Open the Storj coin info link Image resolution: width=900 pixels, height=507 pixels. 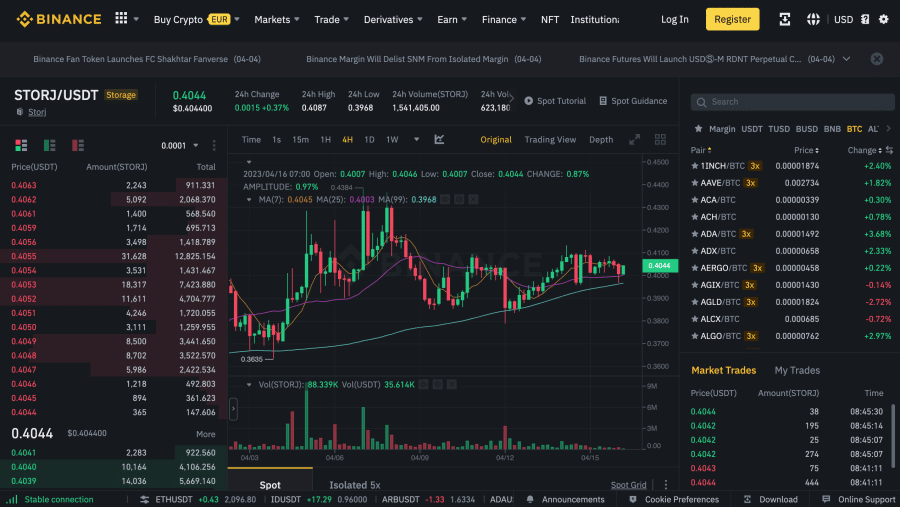(37, 111)
